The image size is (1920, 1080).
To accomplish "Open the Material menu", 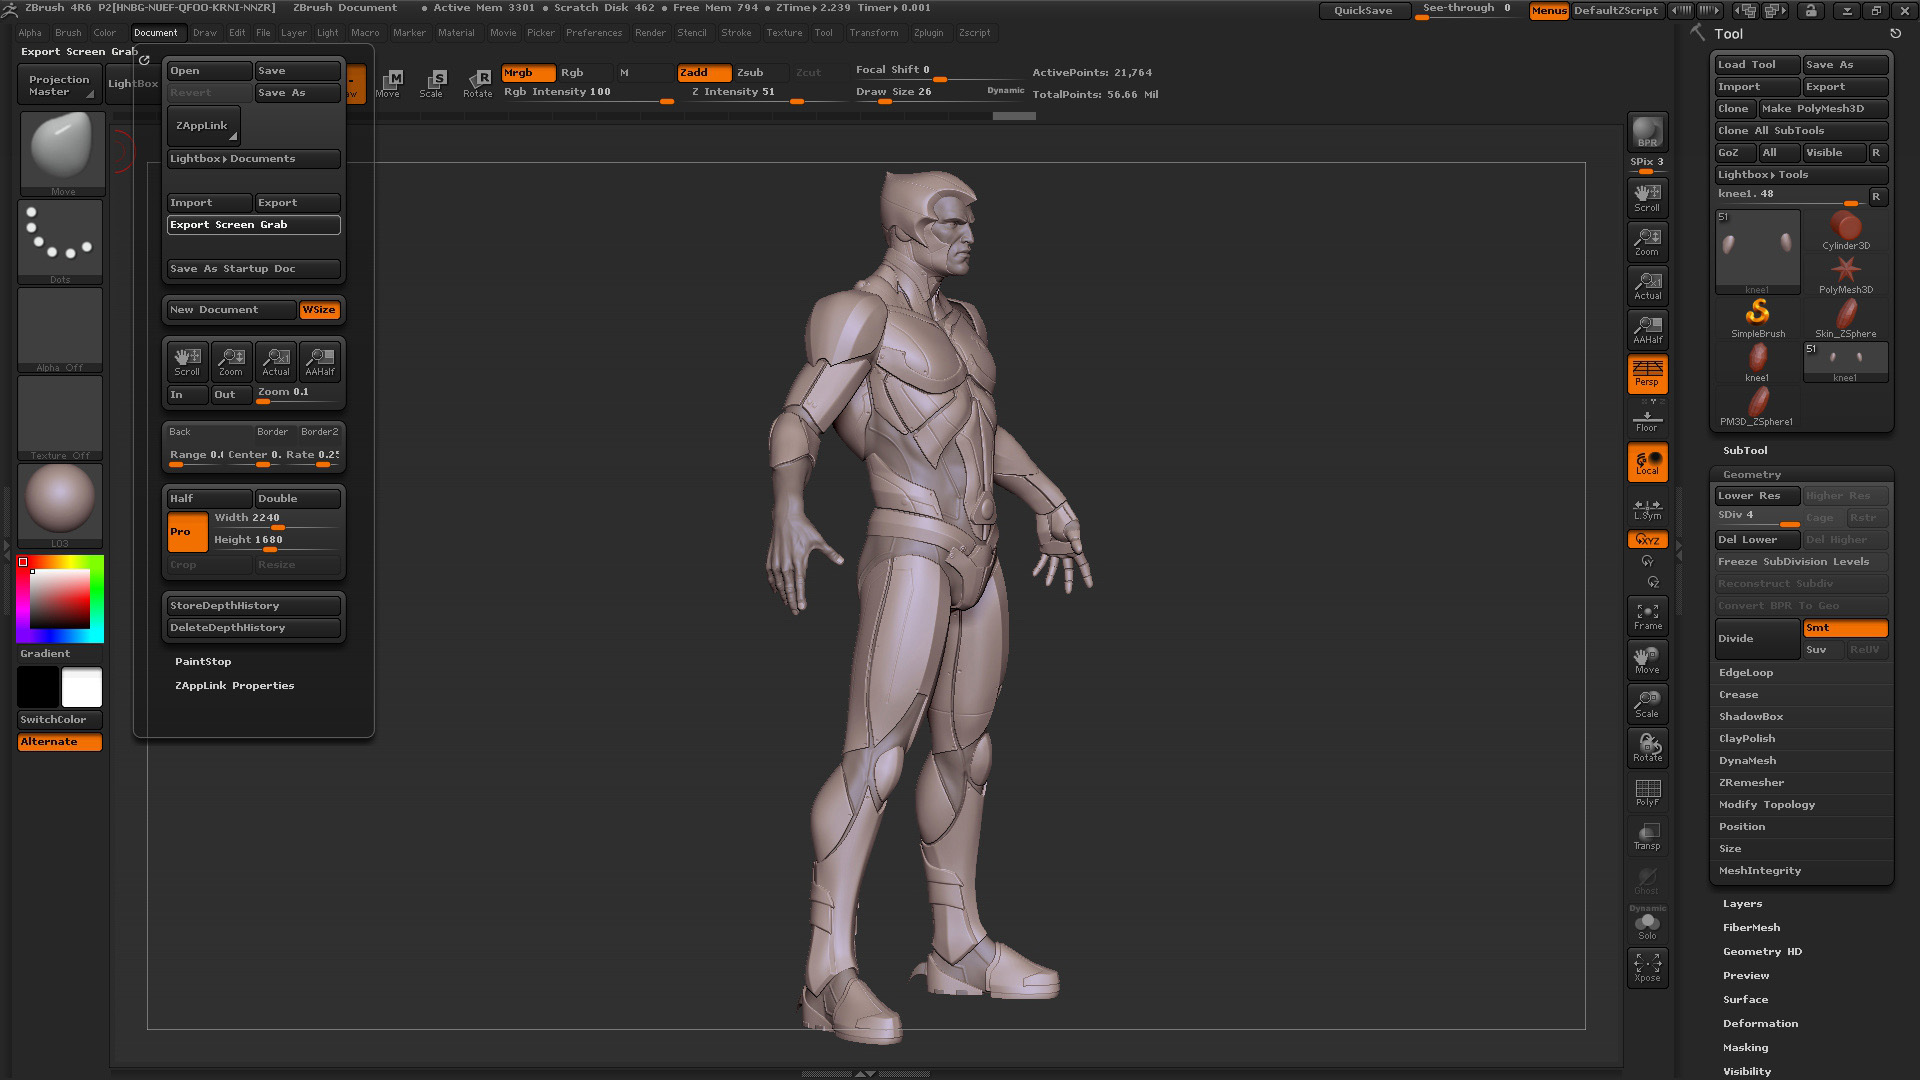I will [456, 33].
